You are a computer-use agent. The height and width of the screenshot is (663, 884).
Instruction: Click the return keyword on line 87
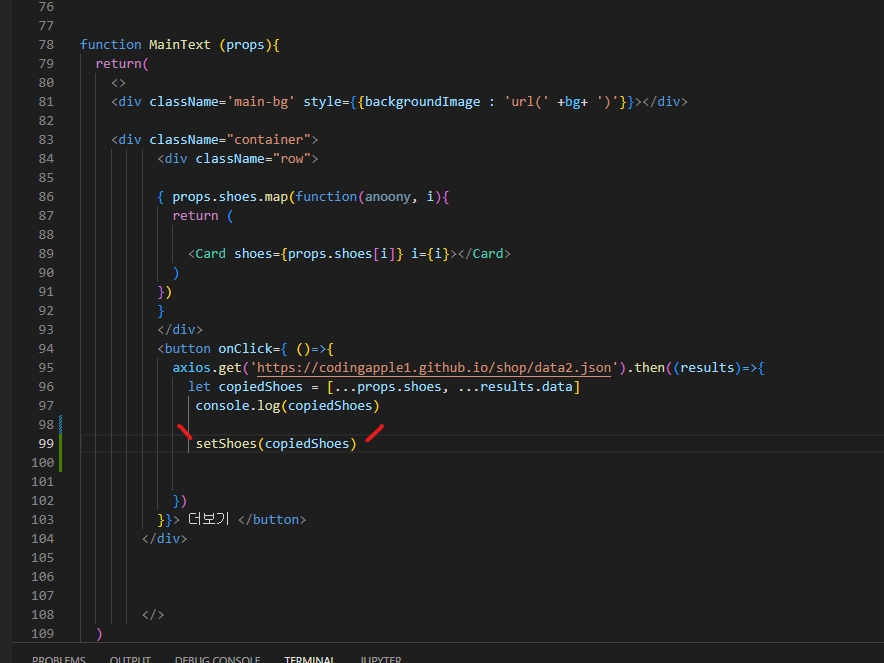tap(195, 216)
